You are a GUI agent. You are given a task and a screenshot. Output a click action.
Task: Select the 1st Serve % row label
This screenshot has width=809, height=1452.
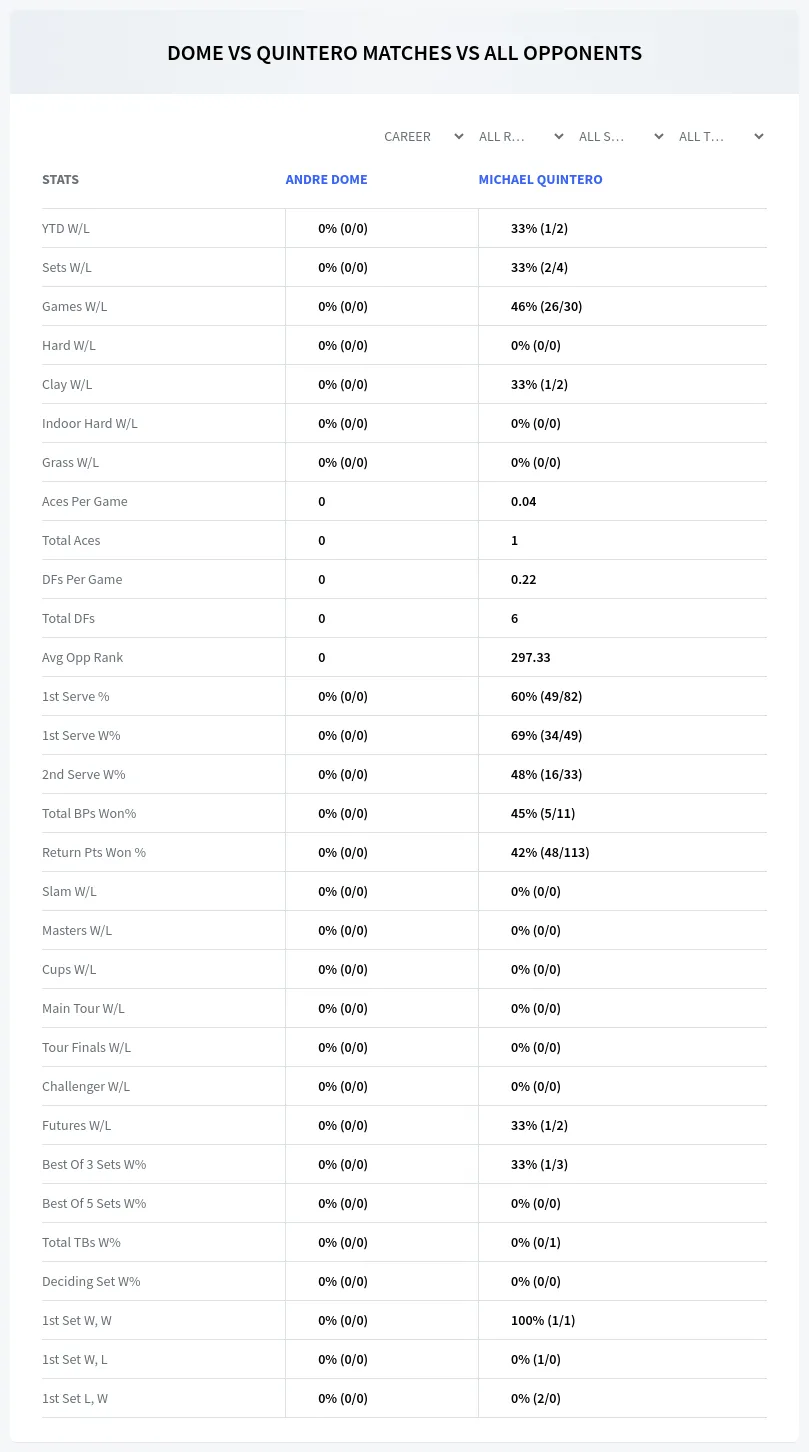coord(76,697)
